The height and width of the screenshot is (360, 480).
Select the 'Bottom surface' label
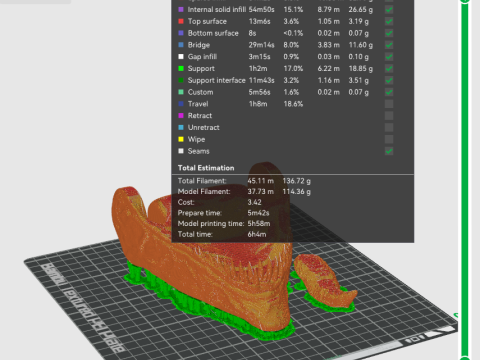click(213, 33)
